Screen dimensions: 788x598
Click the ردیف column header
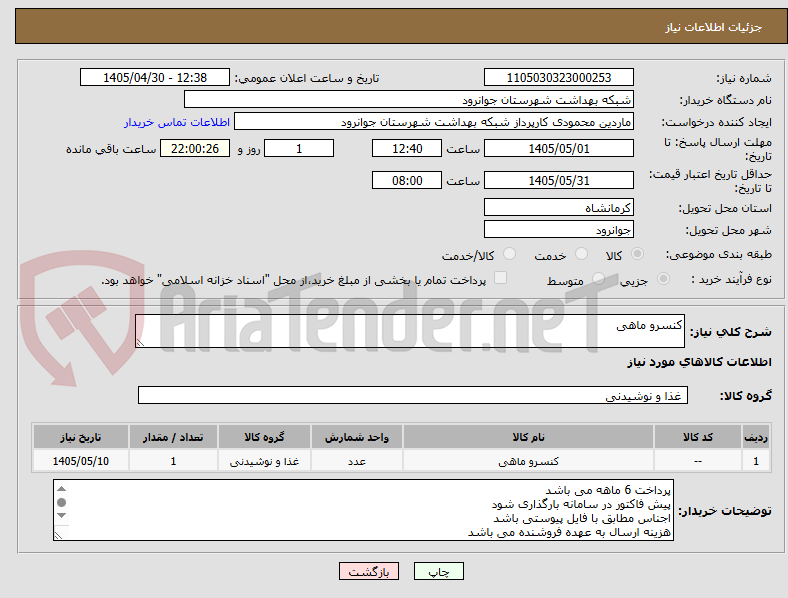756,437
